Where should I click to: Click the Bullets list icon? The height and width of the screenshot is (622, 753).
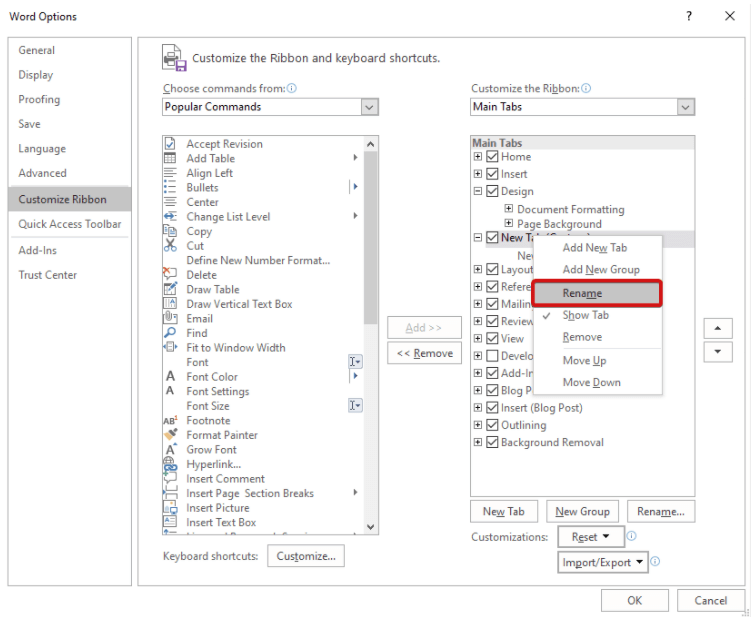[170, 187]
